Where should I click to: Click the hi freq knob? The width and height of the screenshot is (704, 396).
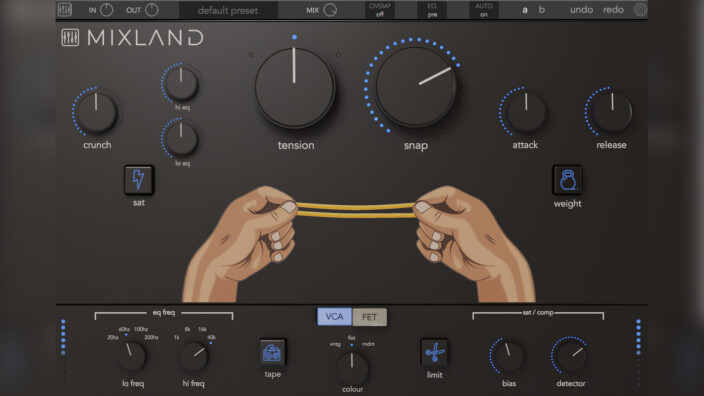point(194,356)
